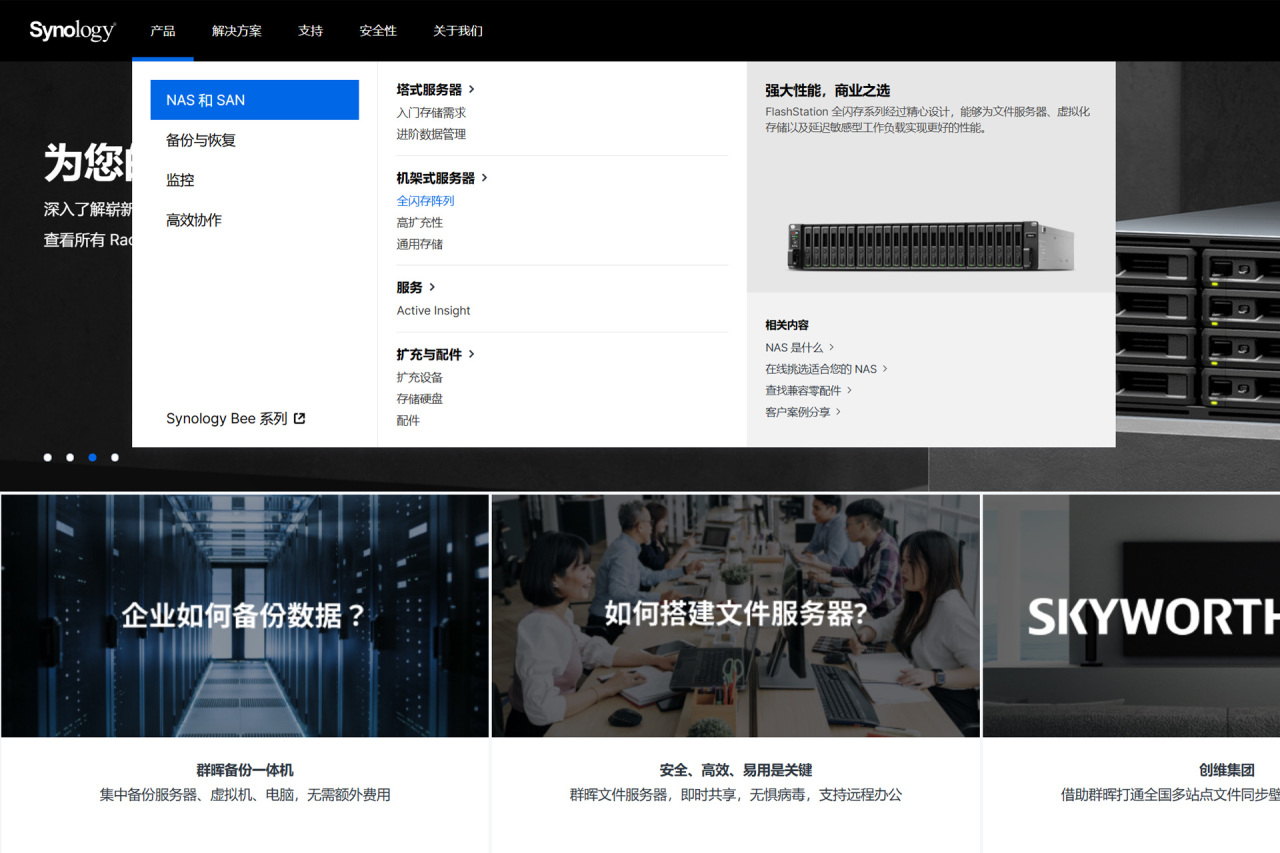Open the Active Insight link

click(433, 311)
